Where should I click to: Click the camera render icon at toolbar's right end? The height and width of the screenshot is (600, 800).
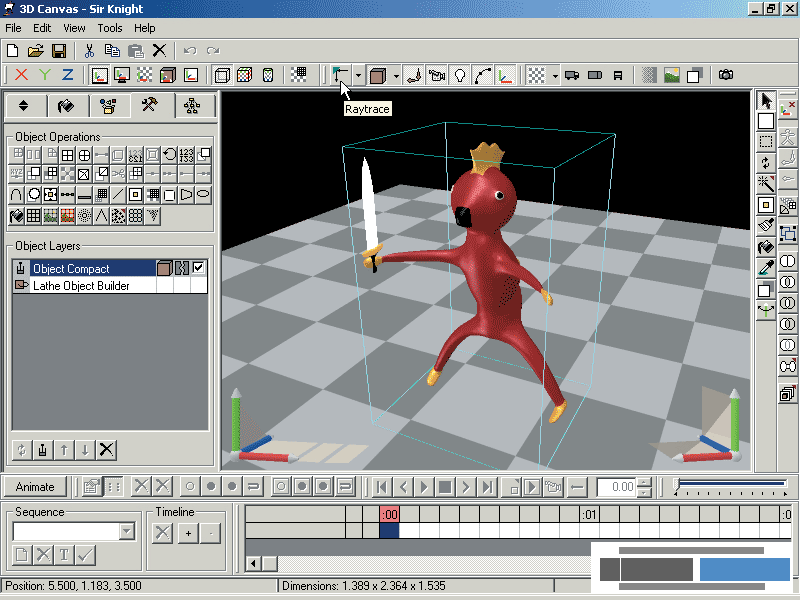(727, 75)
